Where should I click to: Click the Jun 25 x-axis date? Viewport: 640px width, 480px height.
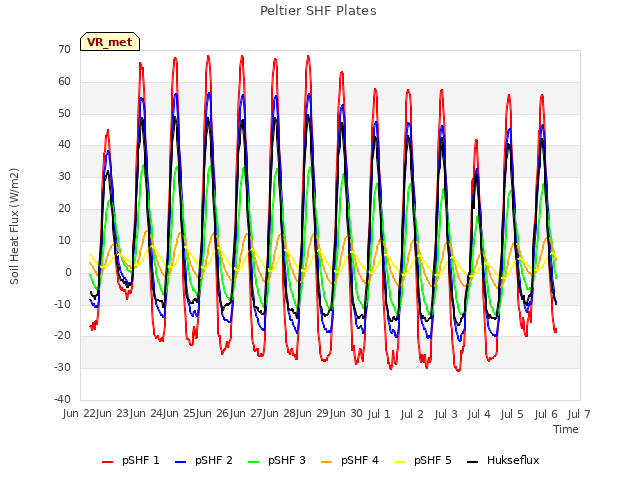coord(180,414)
